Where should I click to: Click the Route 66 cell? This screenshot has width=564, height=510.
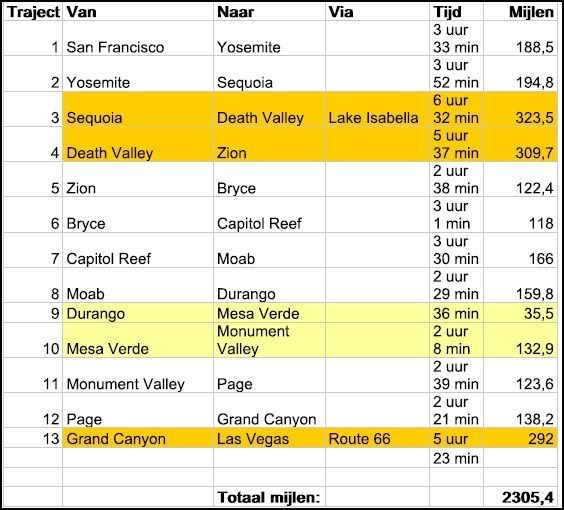click(377, 438)
